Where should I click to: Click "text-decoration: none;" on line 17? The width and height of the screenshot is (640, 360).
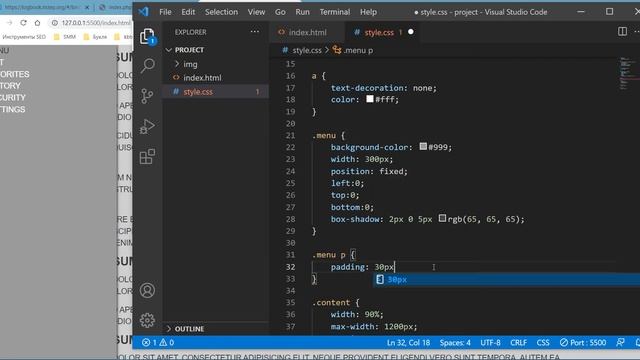pyautogui.click(x=384, y=88)
